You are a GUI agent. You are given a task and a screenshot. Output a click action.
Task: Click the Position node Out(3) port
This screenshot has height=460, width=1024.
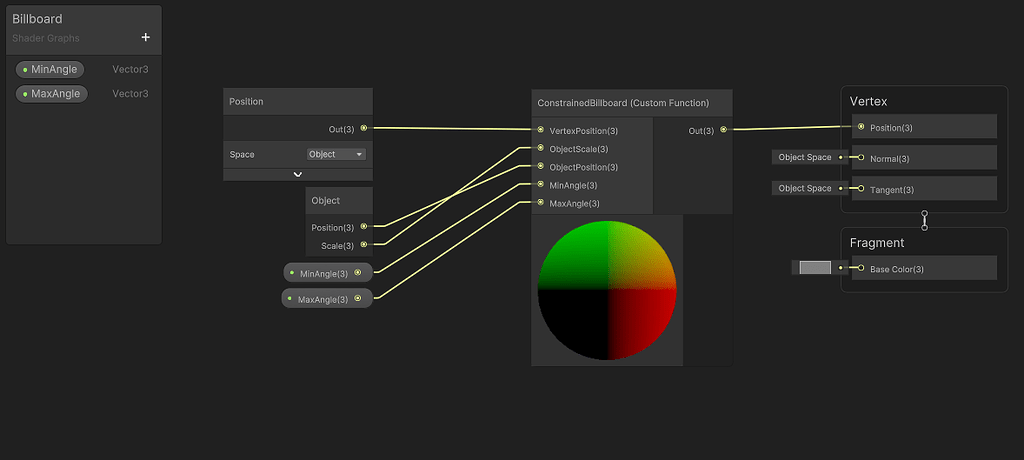[x=363, y=128]
